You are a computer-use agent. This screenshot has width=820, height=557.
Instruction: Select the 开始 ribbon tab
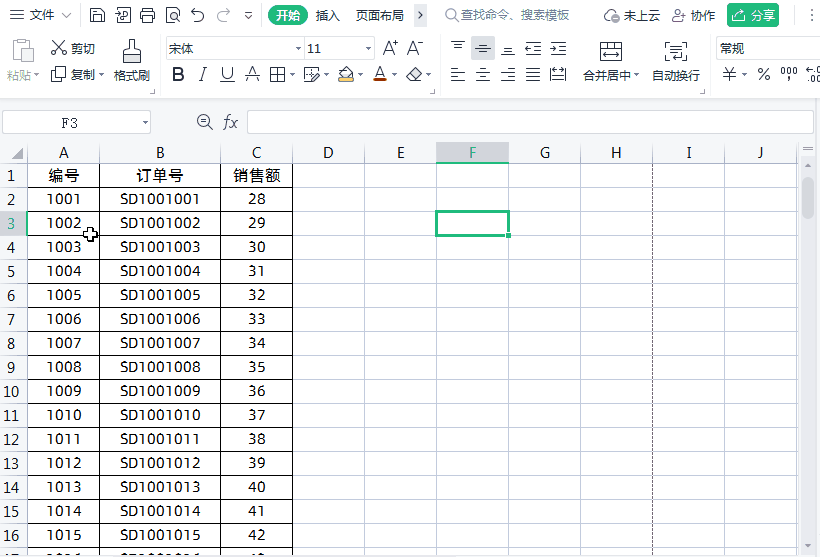[288, 15]
